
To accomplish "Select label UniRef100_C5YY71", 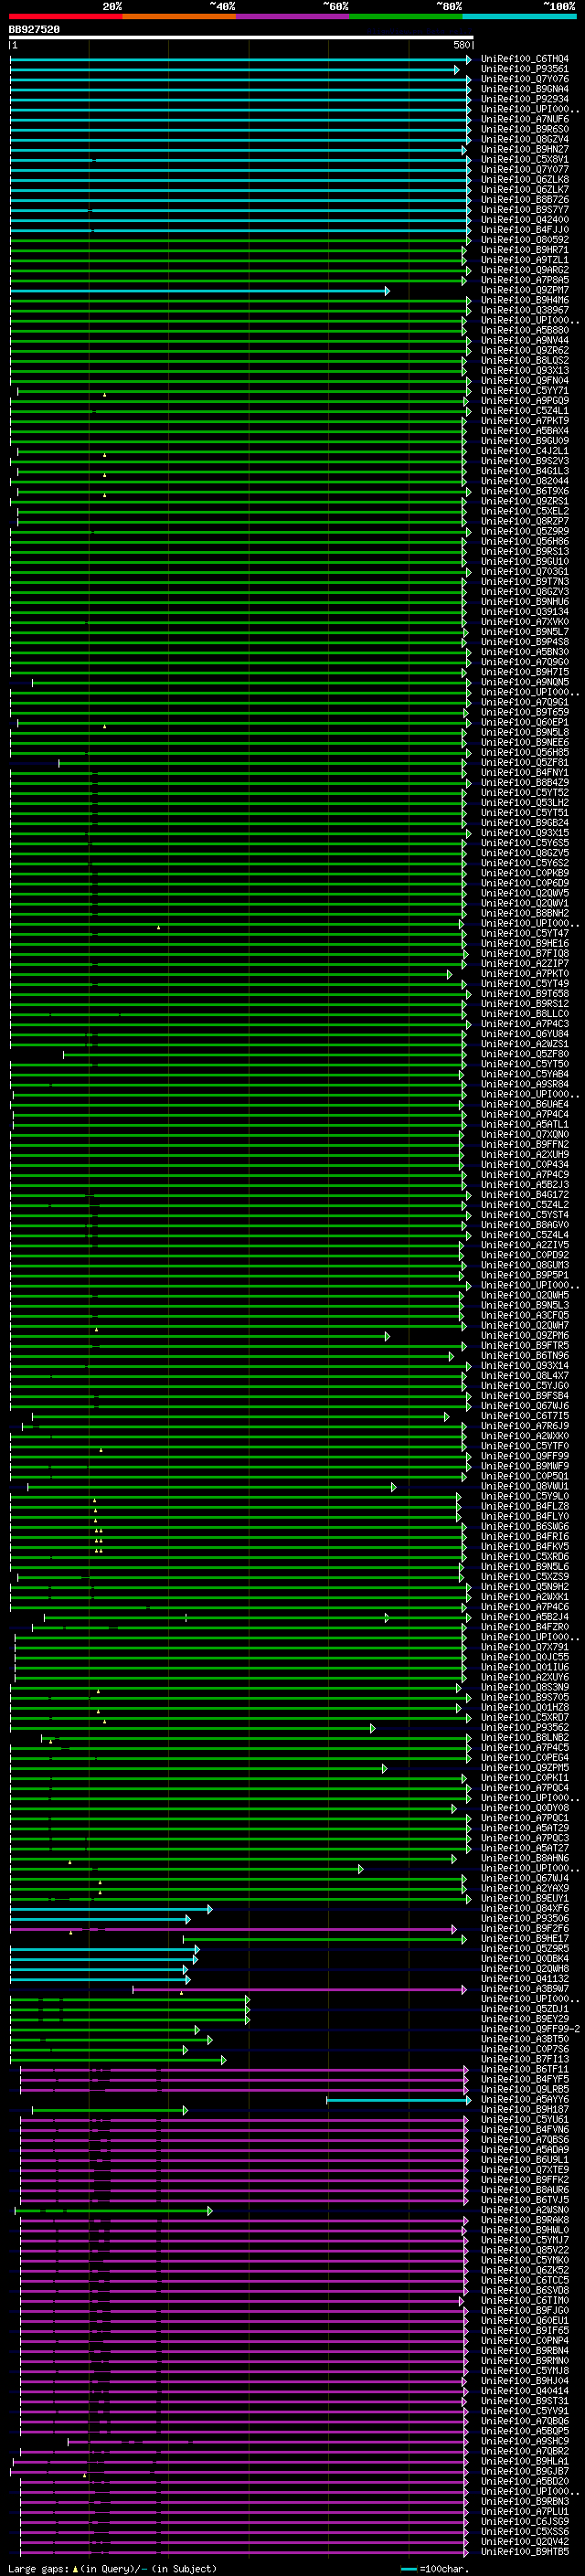I will 525,391.
